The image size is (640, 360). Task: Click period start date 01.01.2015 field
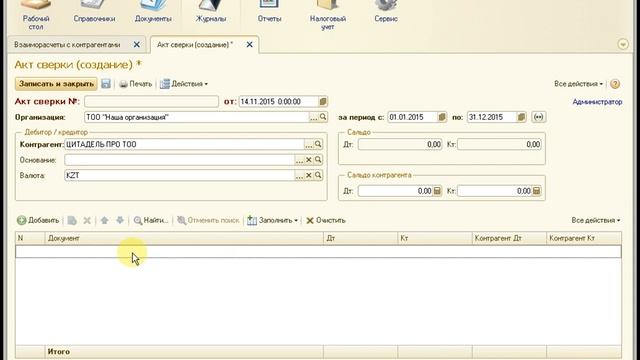(x=412, y=117)
